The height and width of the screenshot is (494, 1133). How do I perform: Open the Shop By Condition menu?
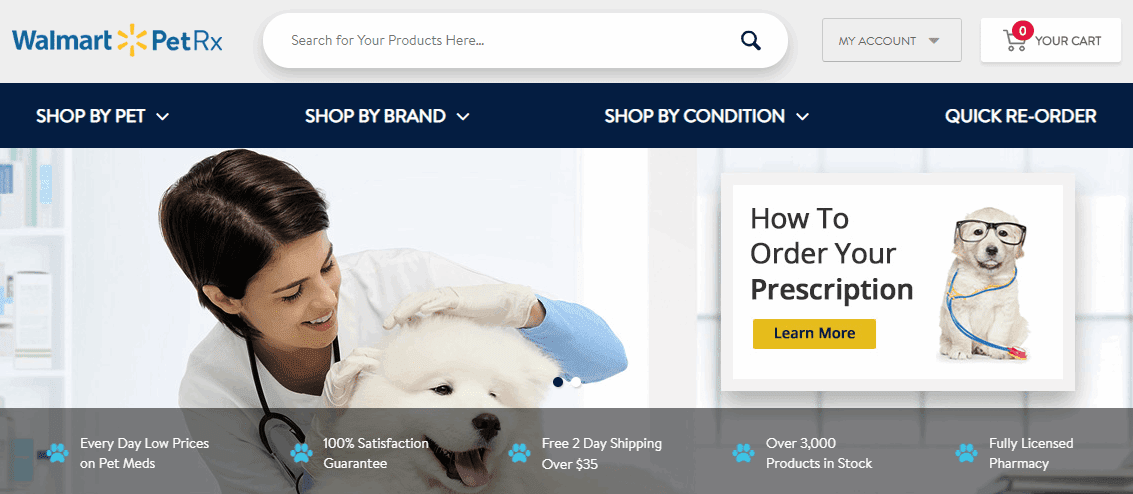[x=707, y=116]
